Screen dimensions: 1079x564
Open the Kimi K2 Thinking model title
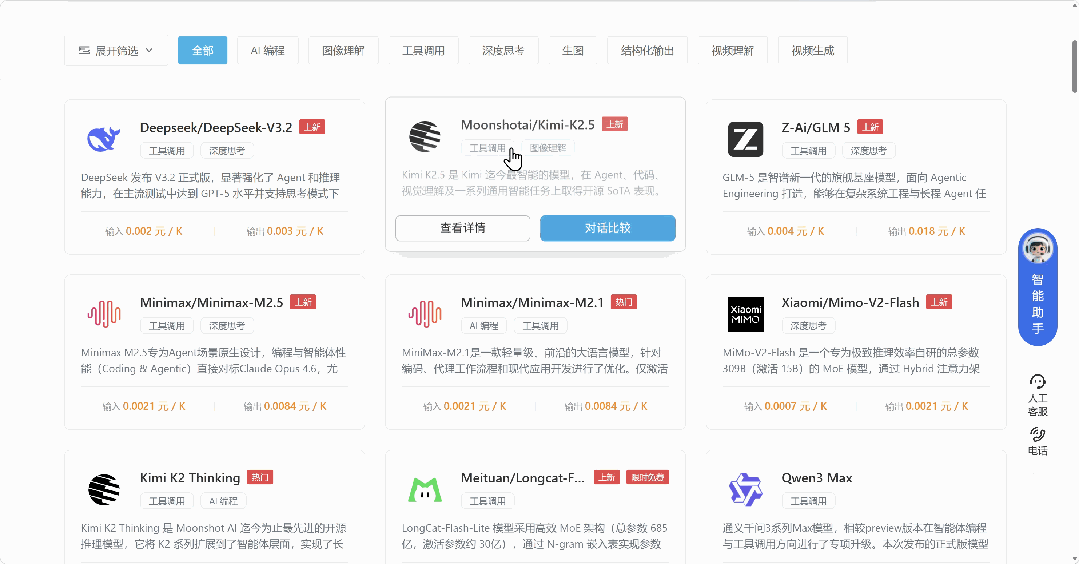tap(190, 477)
